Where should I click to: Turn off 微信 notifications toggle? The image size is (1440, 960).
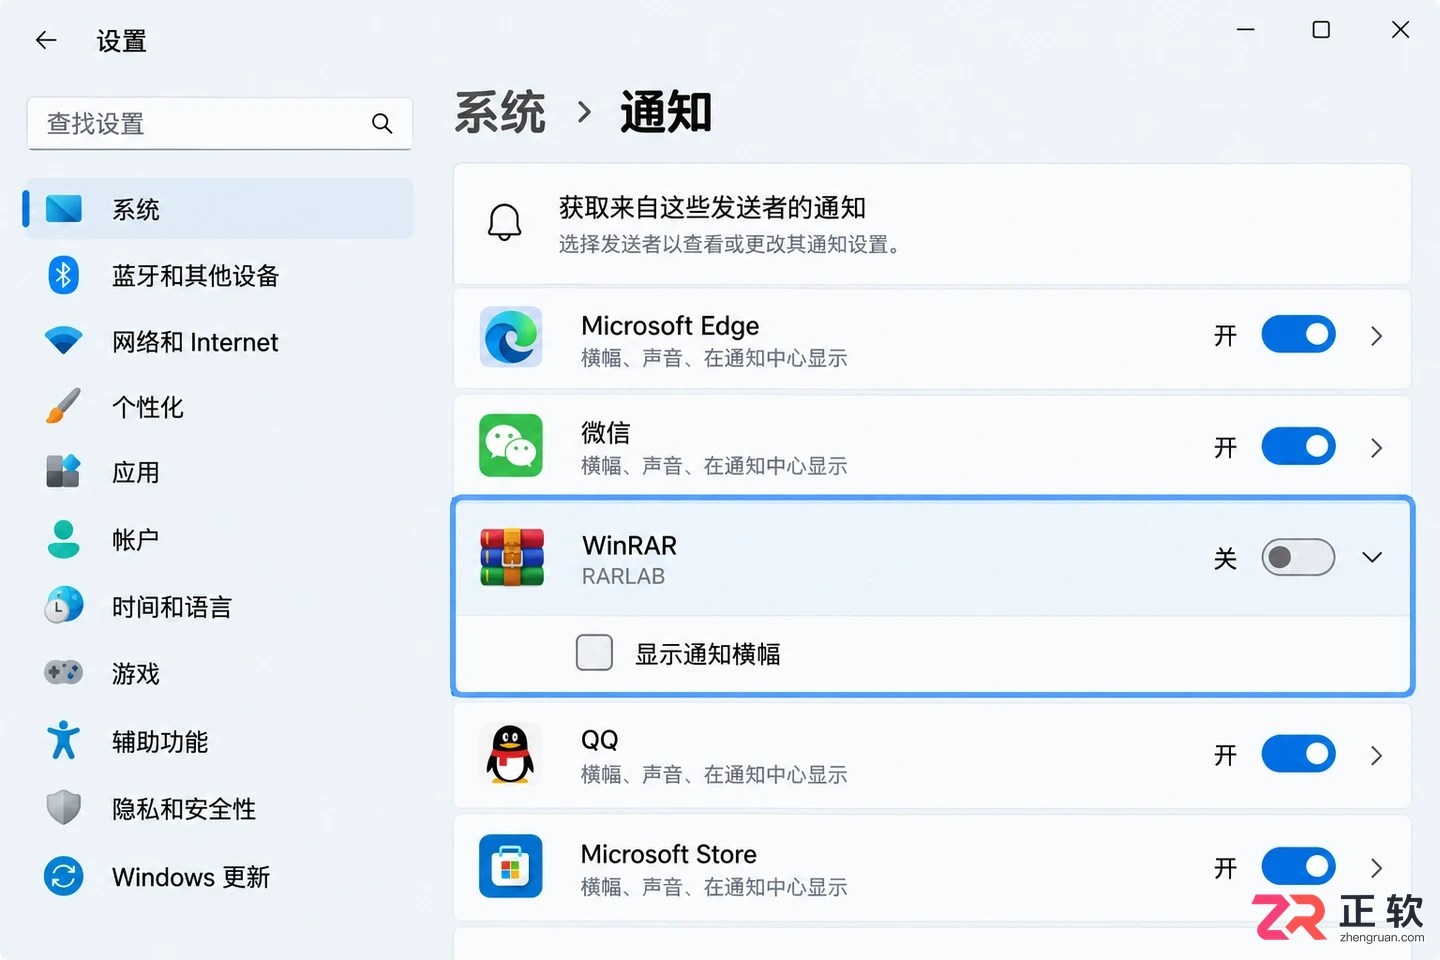[x=1298, y=446]
